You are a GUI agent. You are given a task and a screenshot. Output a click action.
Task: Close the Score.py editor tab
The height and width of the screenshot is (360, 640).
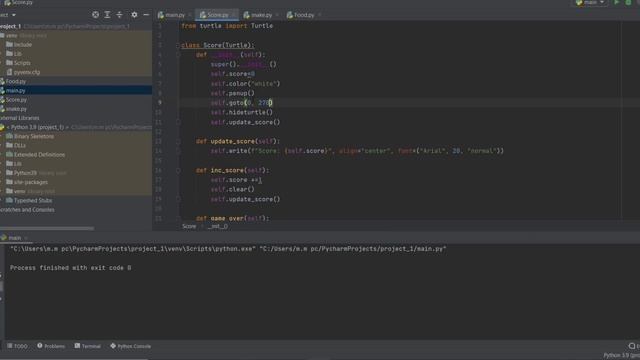233,15
